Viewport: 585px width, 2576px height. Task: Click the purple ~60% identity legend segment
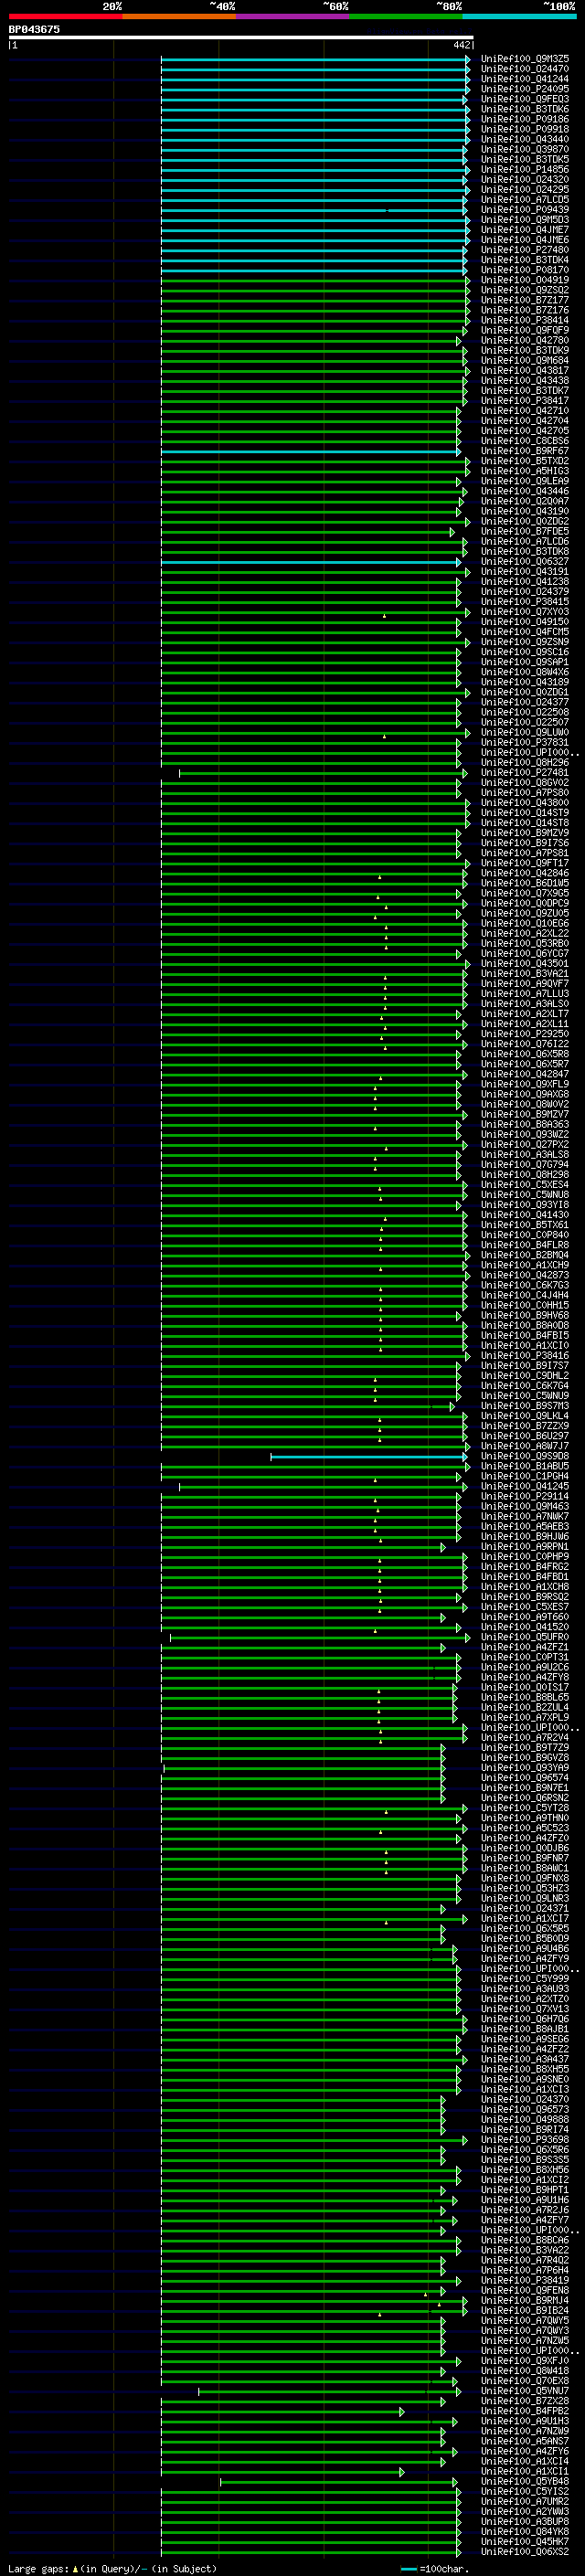(292, 16)
